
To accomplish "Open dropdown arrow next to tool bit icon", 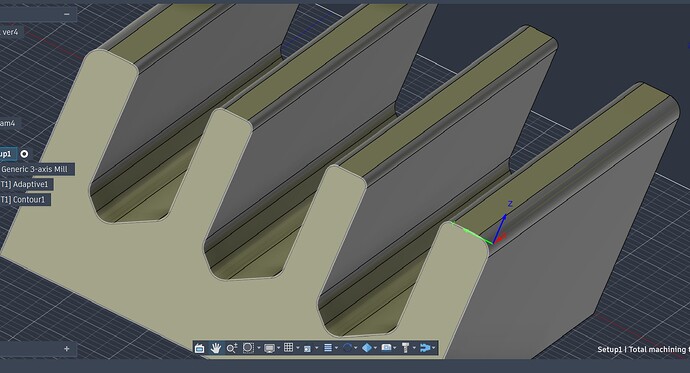I will pyautogui.click(x=414, y=348).
